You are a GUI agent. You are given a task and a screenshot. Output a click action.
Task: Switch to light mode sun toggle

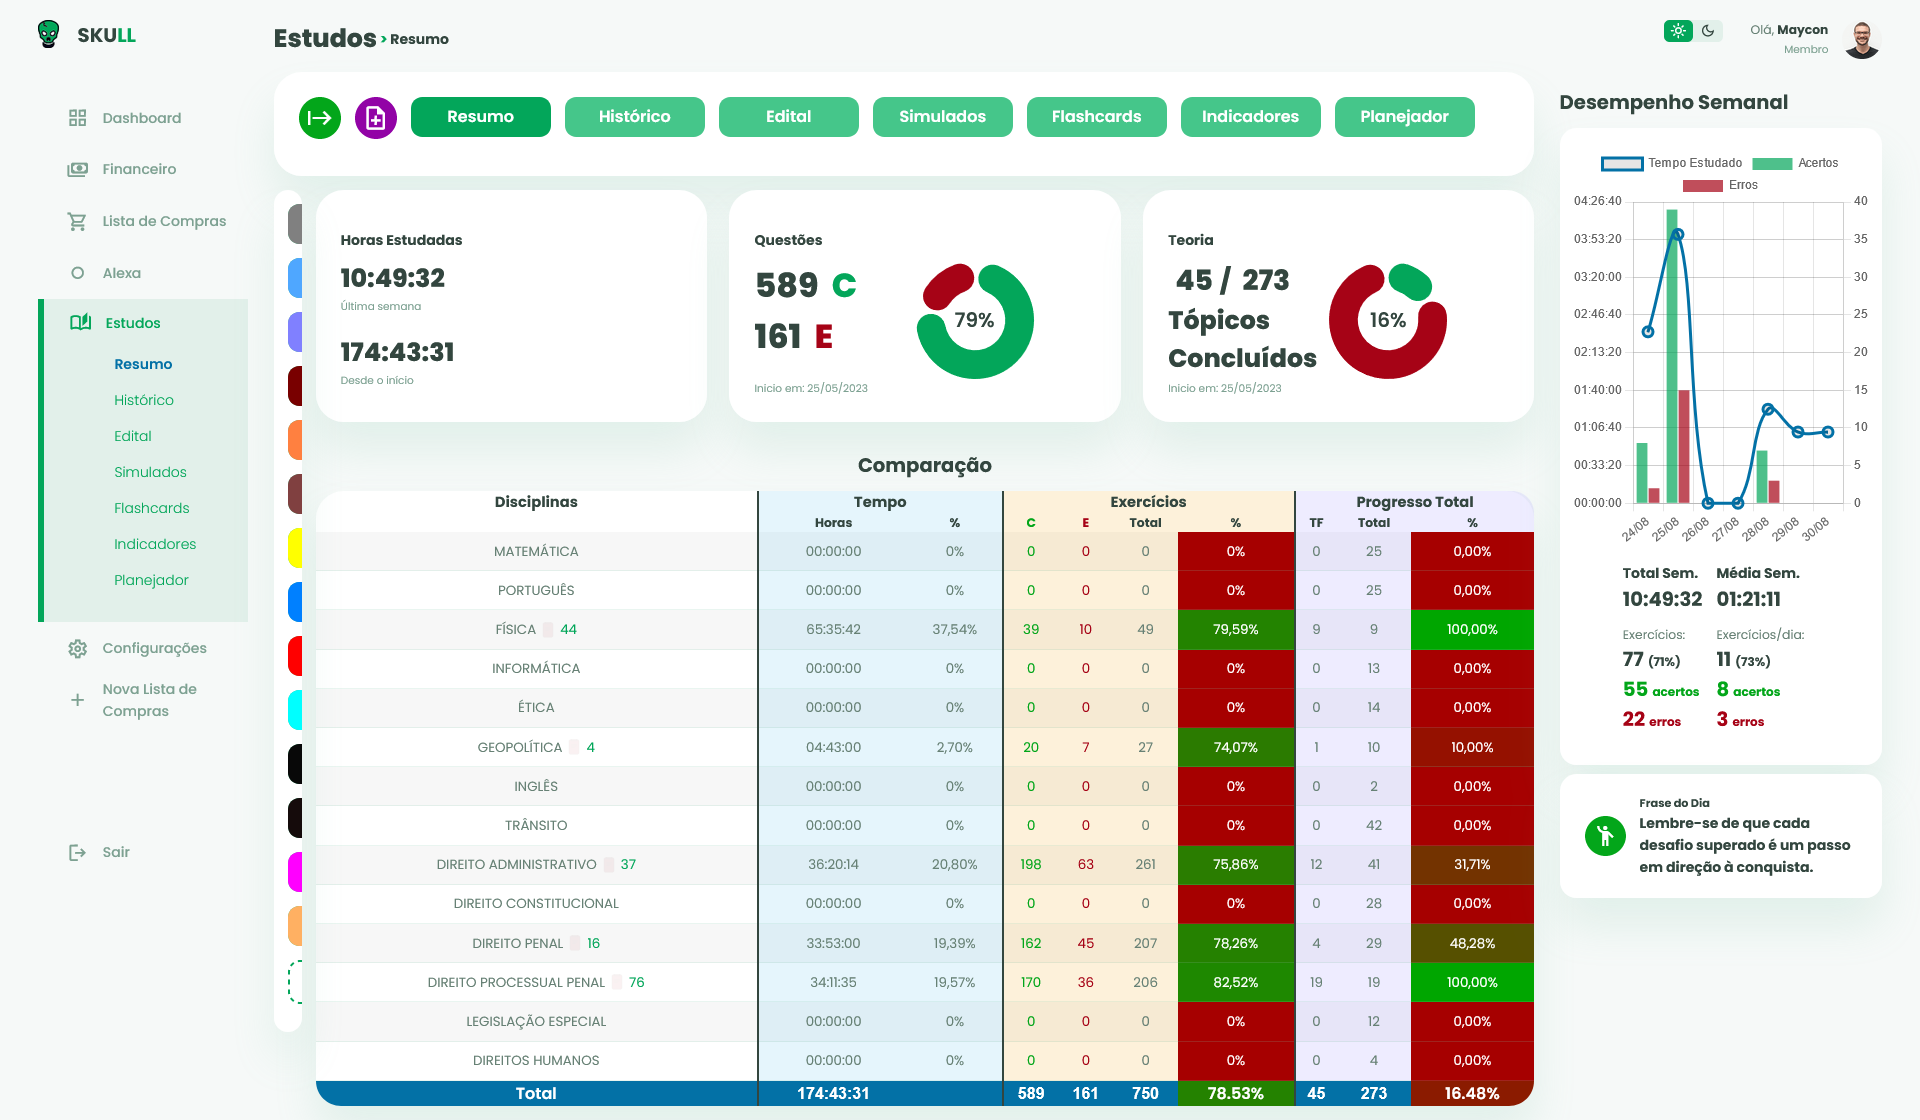[1678, 31]
